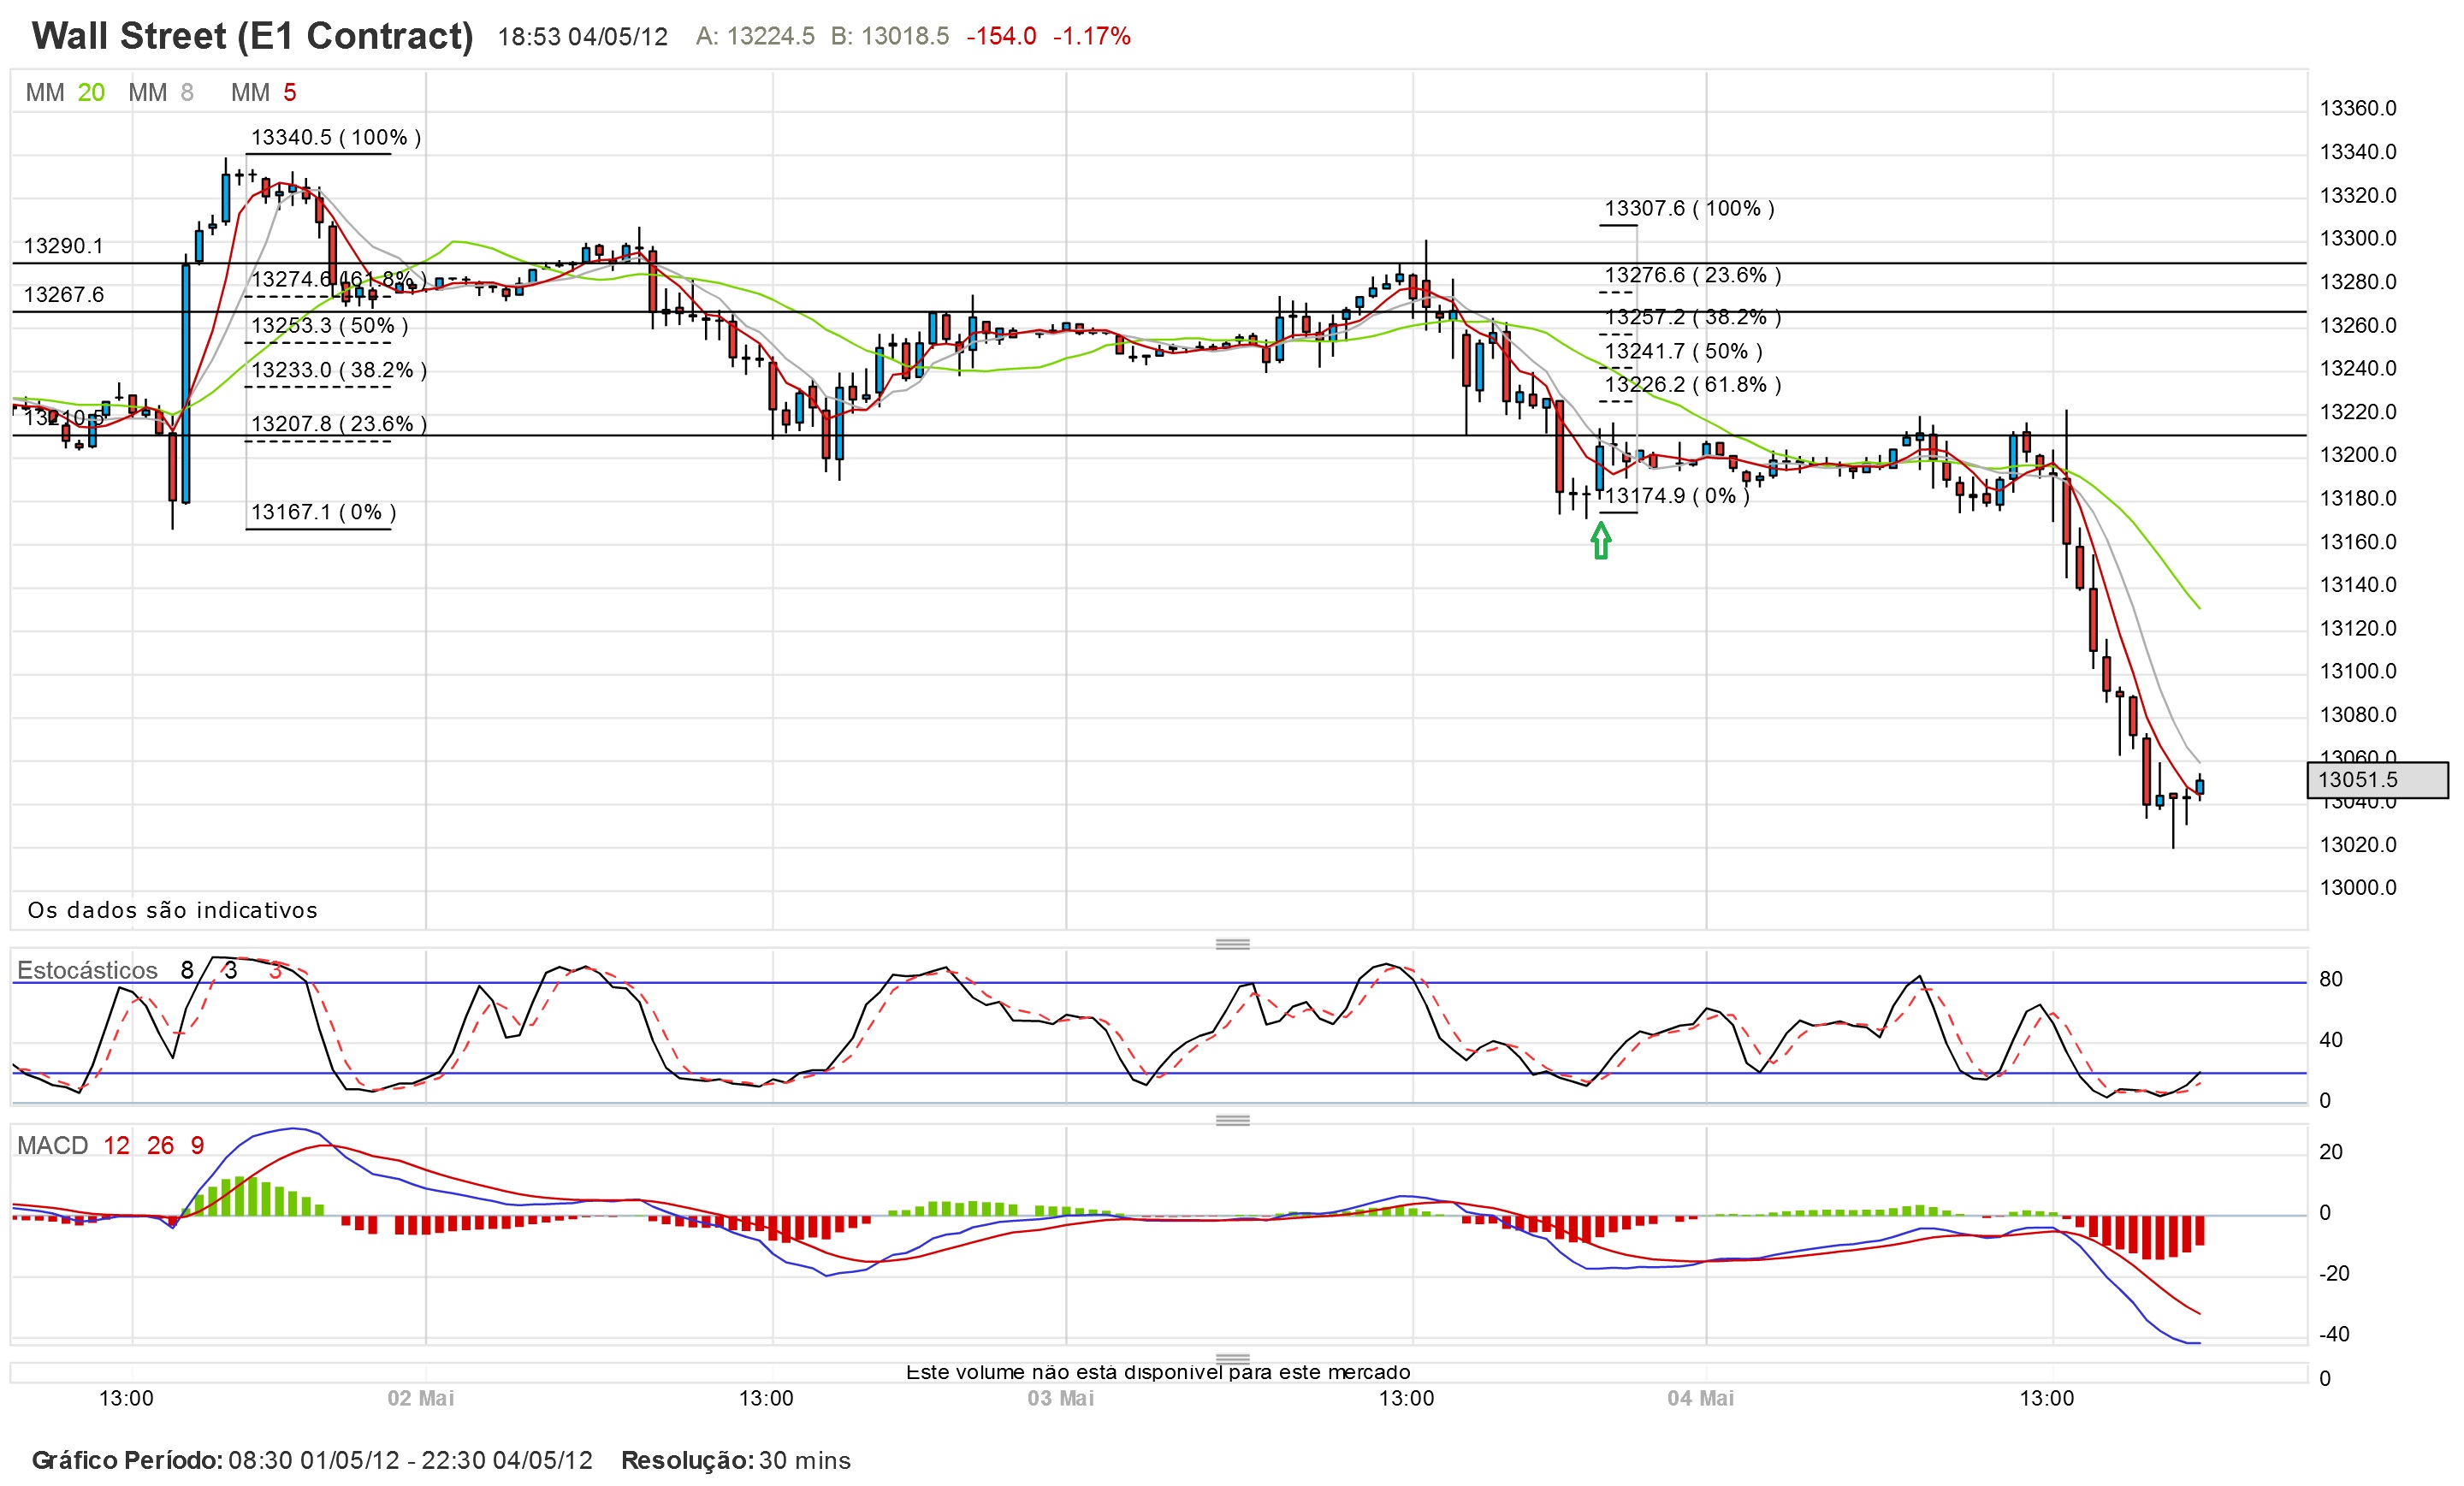Screen dimensions: 2464x1486
Task: Click the bid price B: 13018.5
Action: [x=890, y=37]
